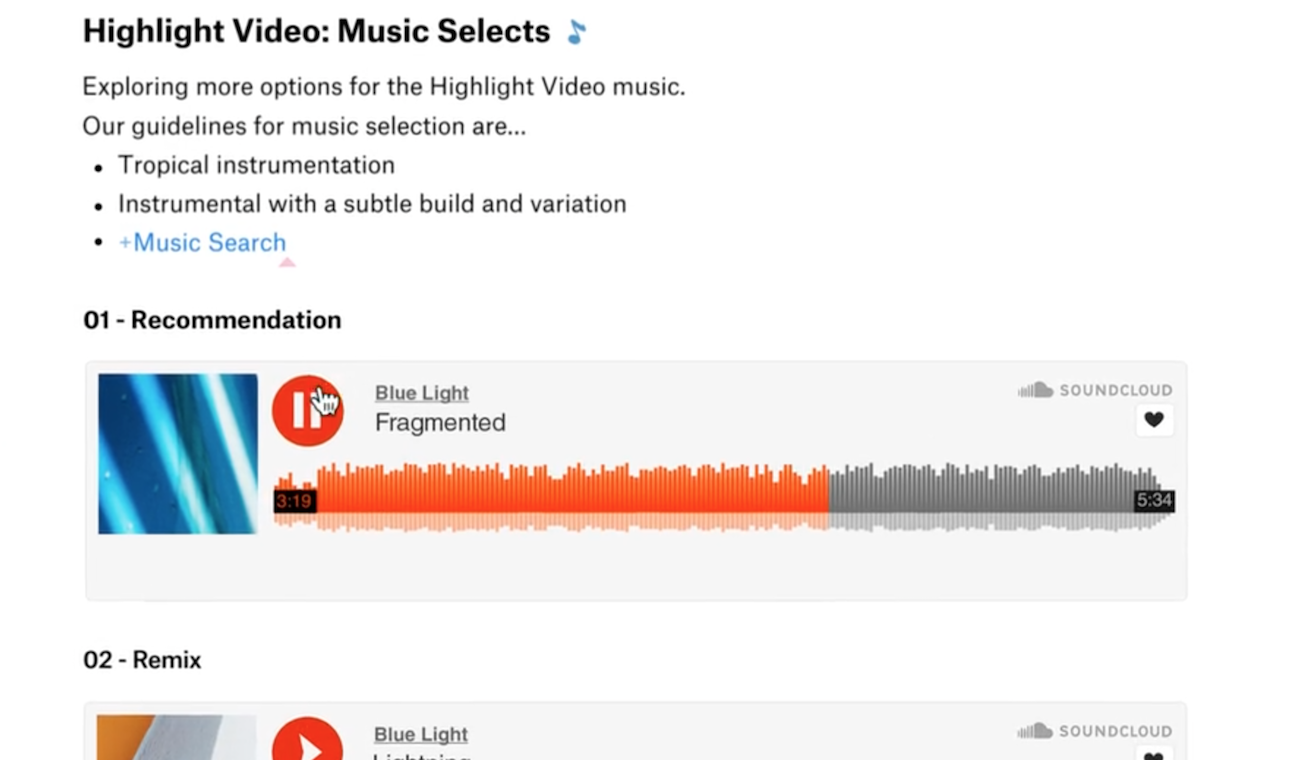This screenshot has height=760, width=1300.
Task: Click the SoundCloud logo on the Fragmented player
Action: (1095, 390)
